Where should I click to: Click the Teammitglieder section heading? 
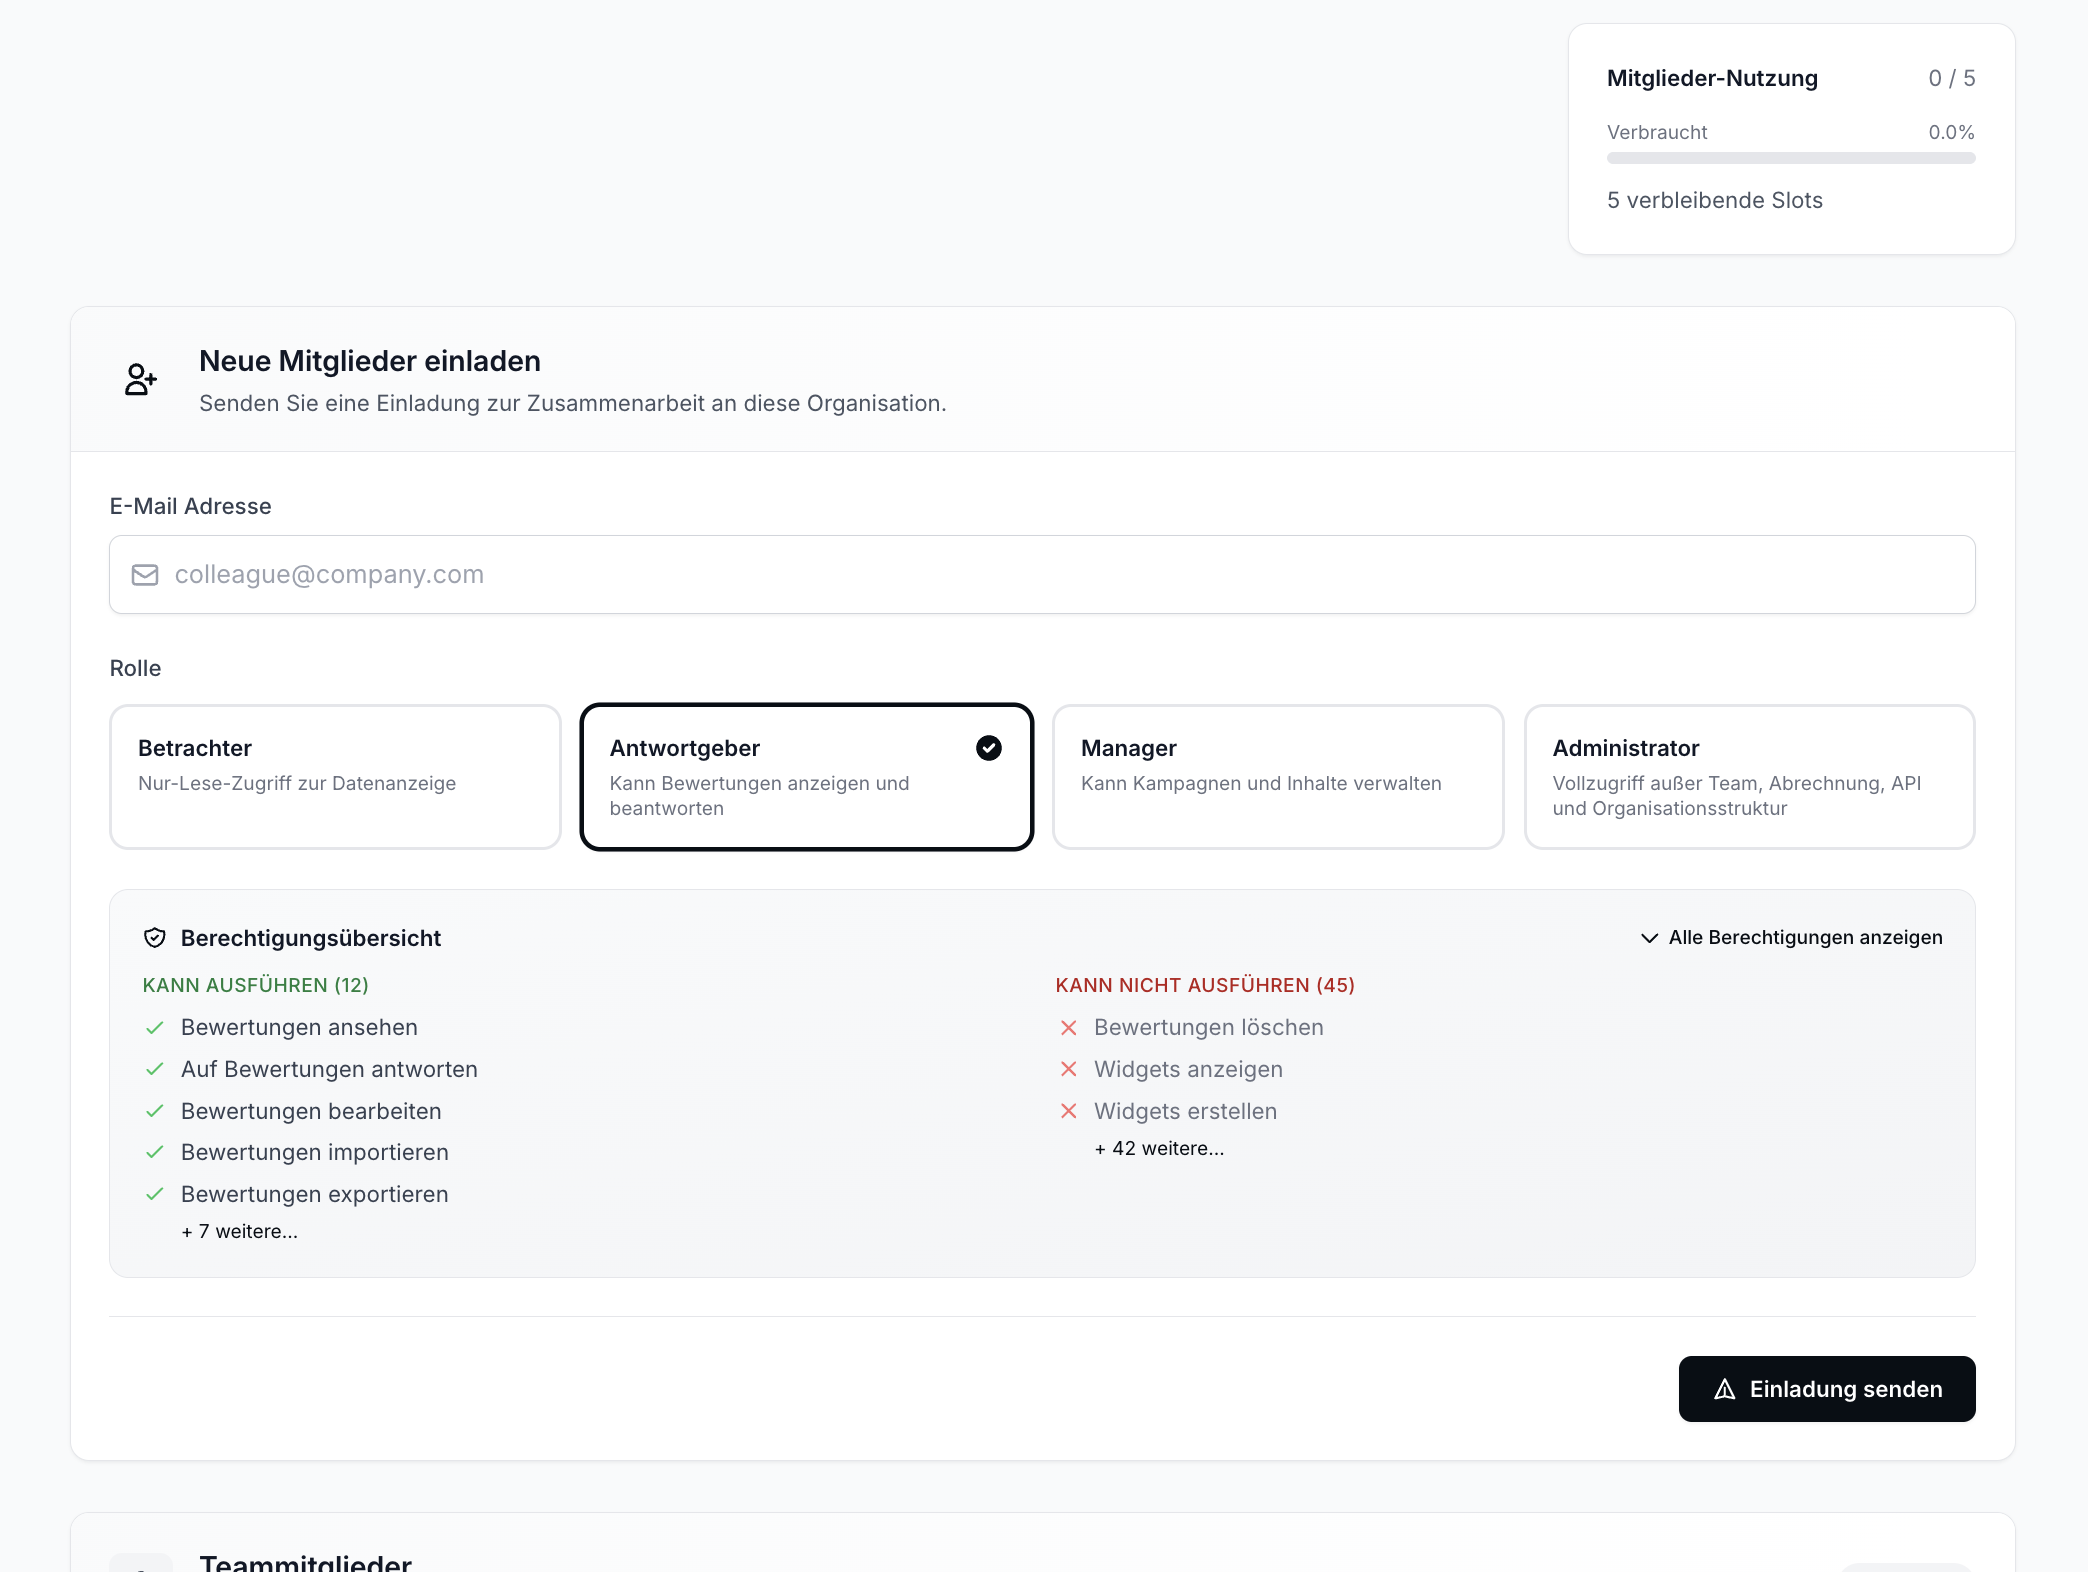pyautogui.click(x=305, y=1562)
